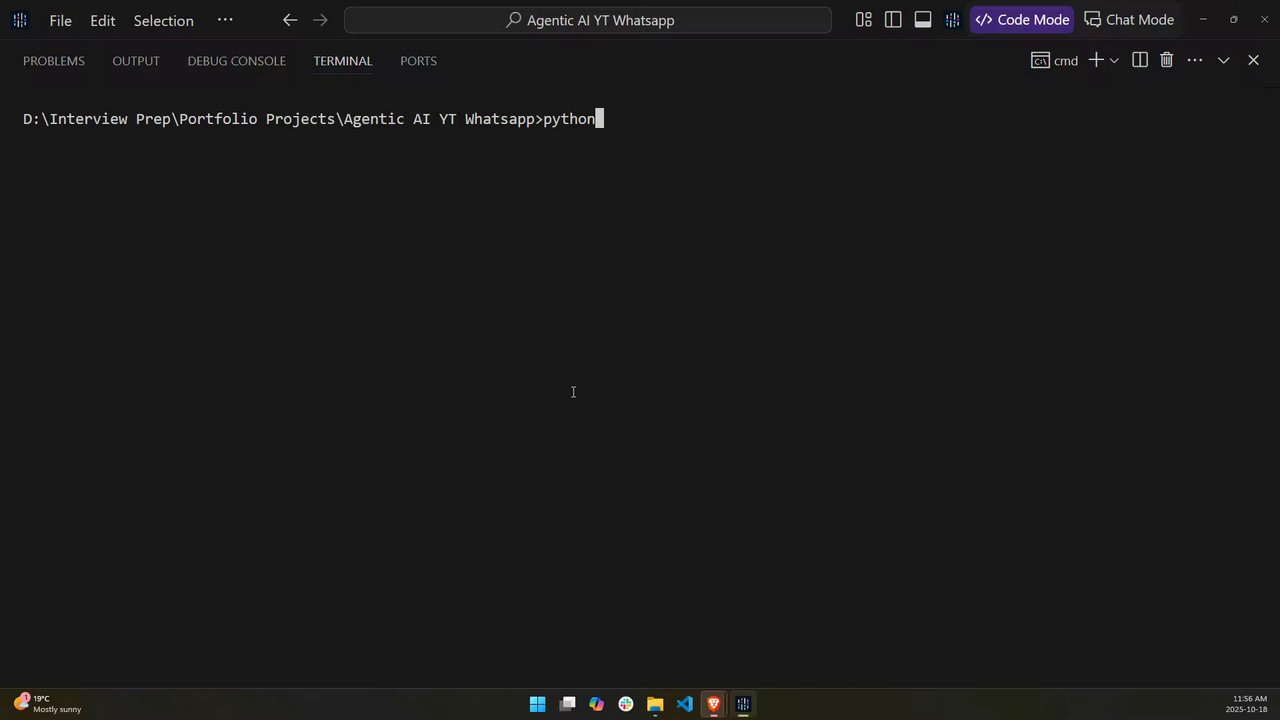Open the Debug Console tab
Screen dimensions: 1280x720
tap(236, 61)
